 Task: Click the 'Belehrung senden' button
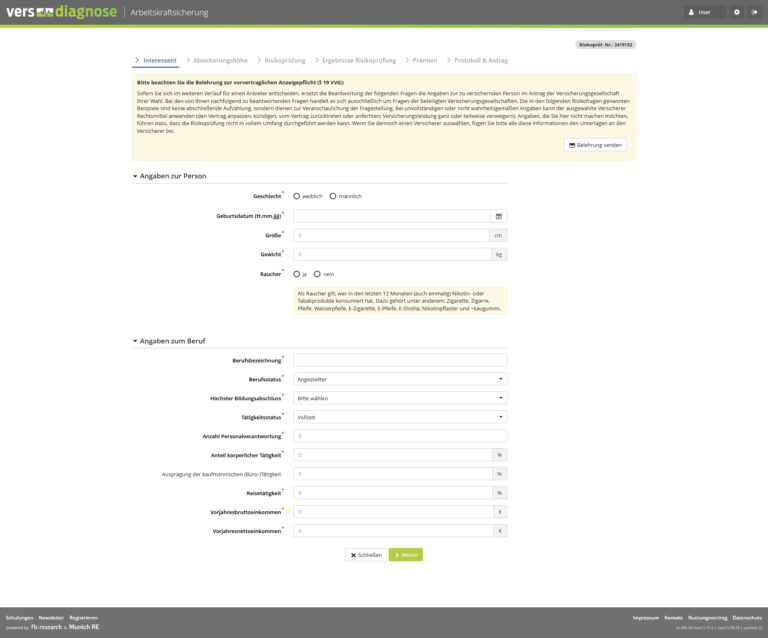[595, 145]
